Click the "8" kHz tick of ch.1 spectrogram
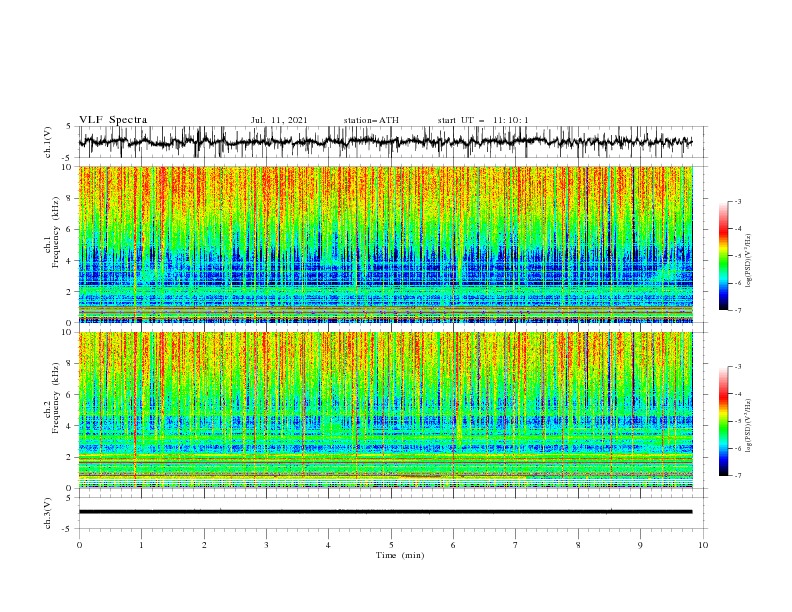Image resolution: width=792 pixels, height=612 pixels. click(70, 198)
